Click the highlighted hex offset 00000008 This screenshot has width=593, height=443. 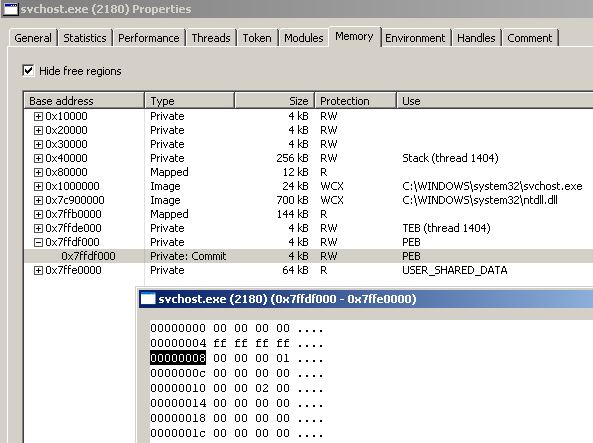pos(178,358)
